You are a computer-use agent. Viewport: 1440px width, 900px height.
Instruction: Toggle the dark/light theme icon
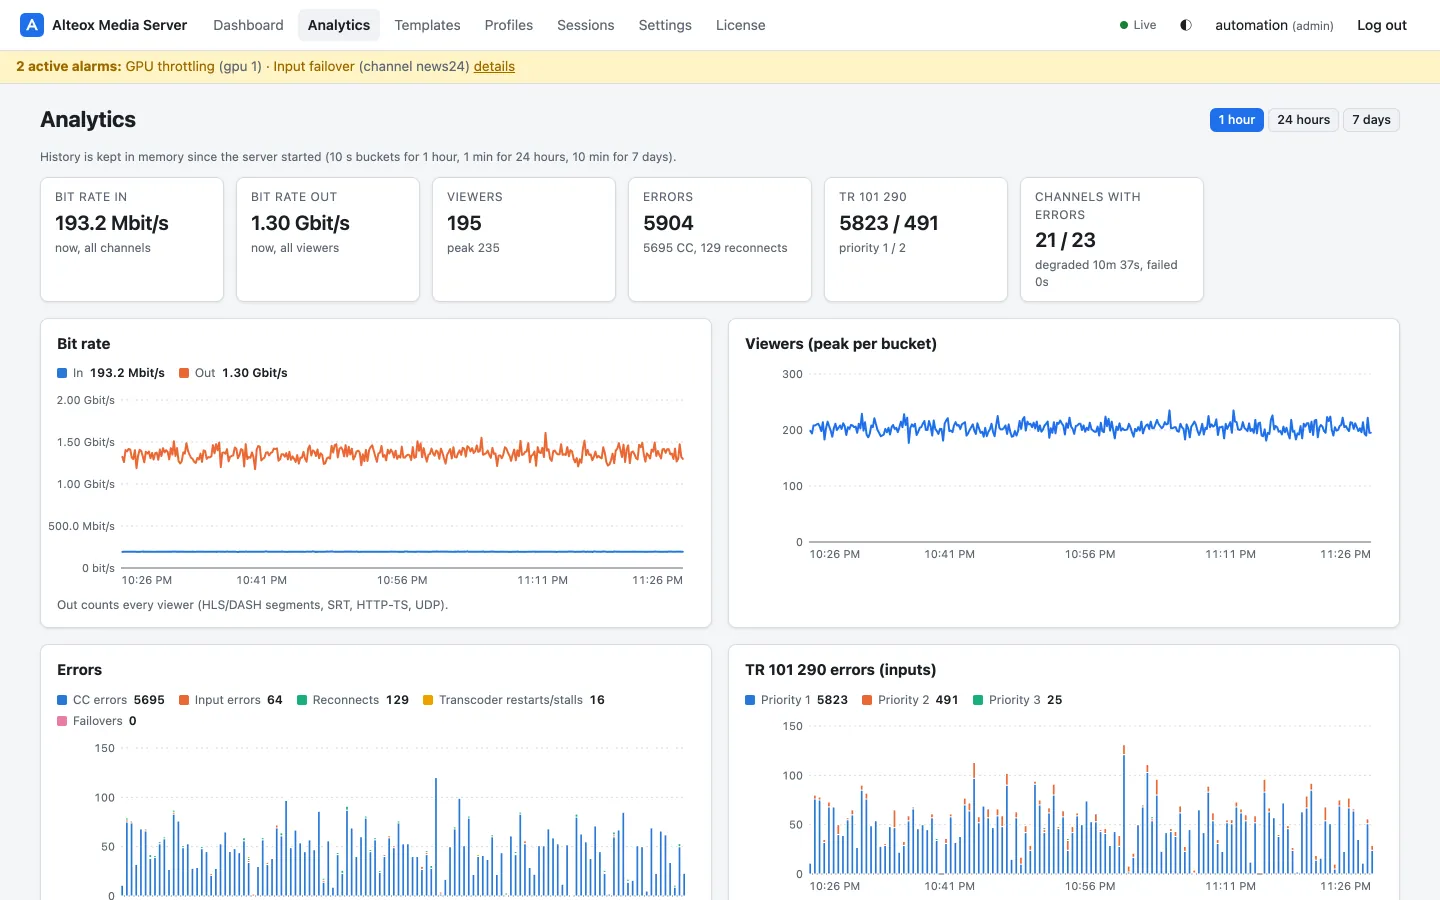tap(1186, 25)
